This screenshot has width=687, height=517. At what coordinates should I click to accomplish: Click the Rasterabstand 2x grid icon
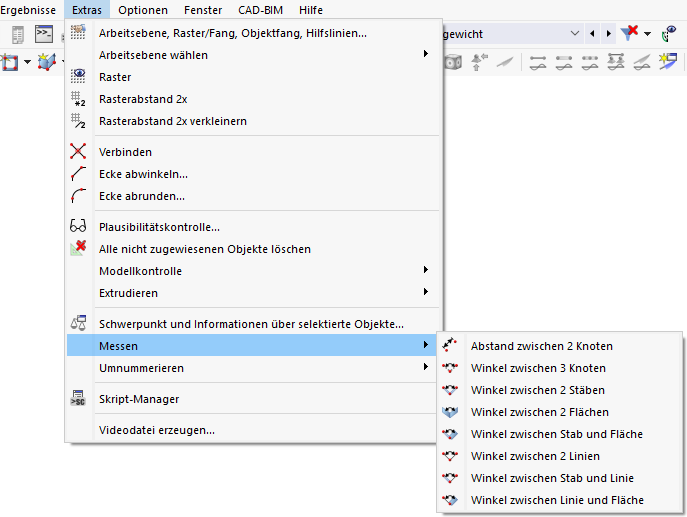pyautogui.click(x=78, y=99)
